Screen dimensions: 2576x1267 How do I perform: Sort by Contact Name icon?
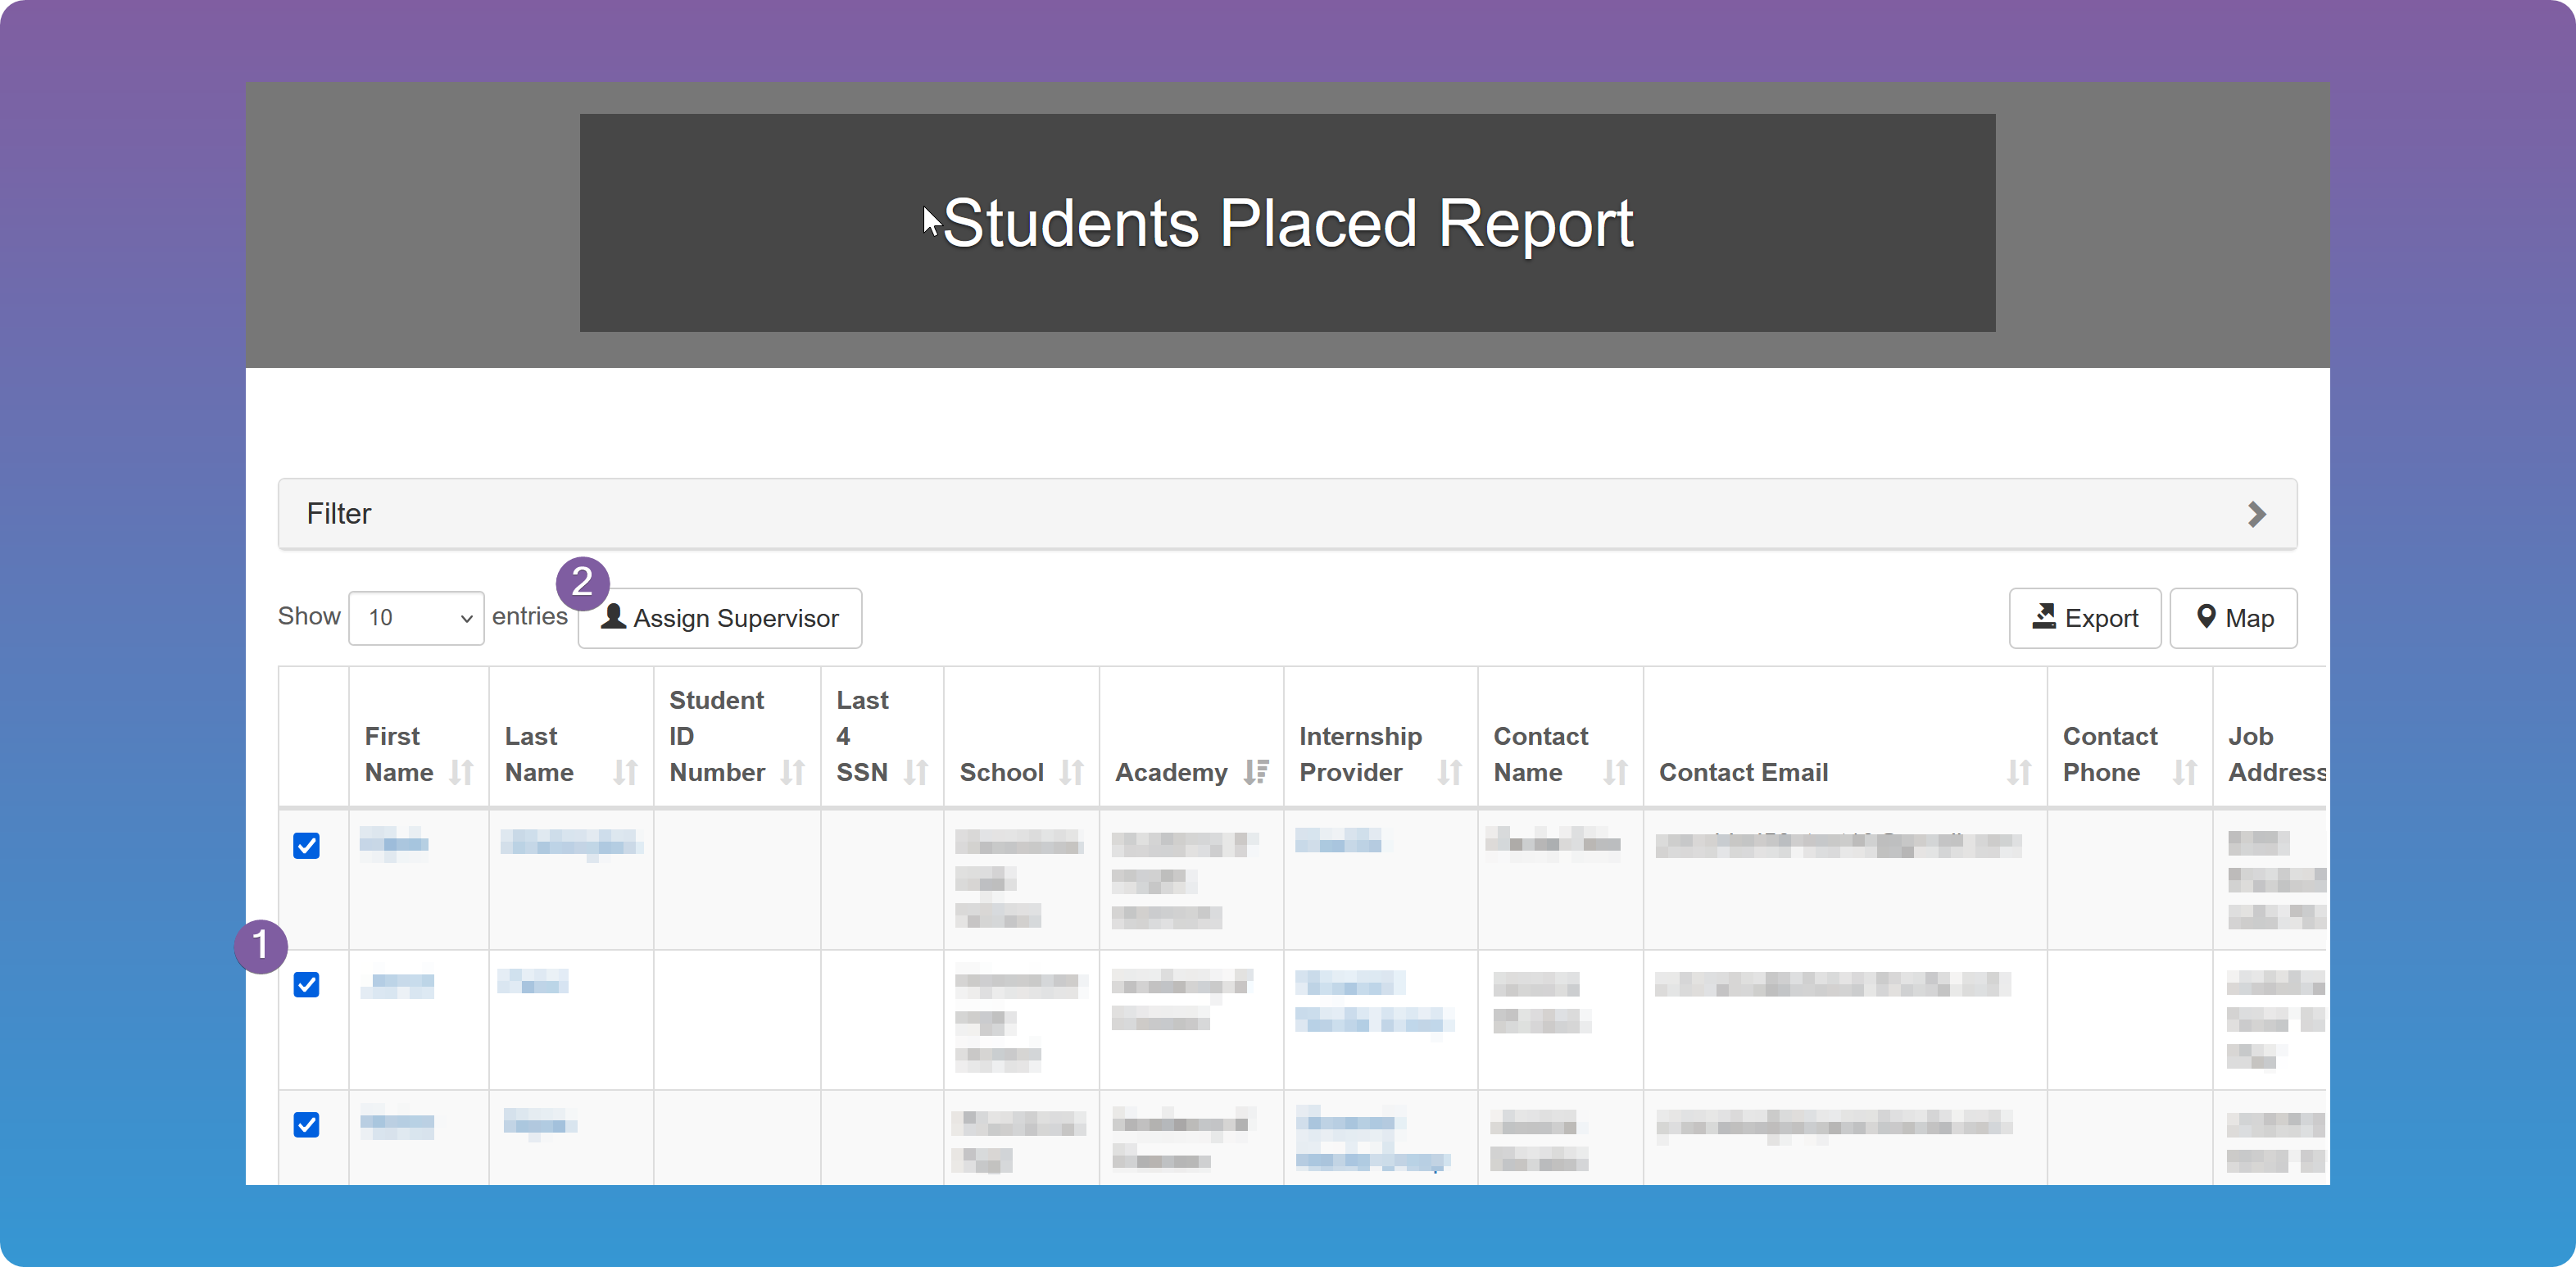[x=1616, y=772]
